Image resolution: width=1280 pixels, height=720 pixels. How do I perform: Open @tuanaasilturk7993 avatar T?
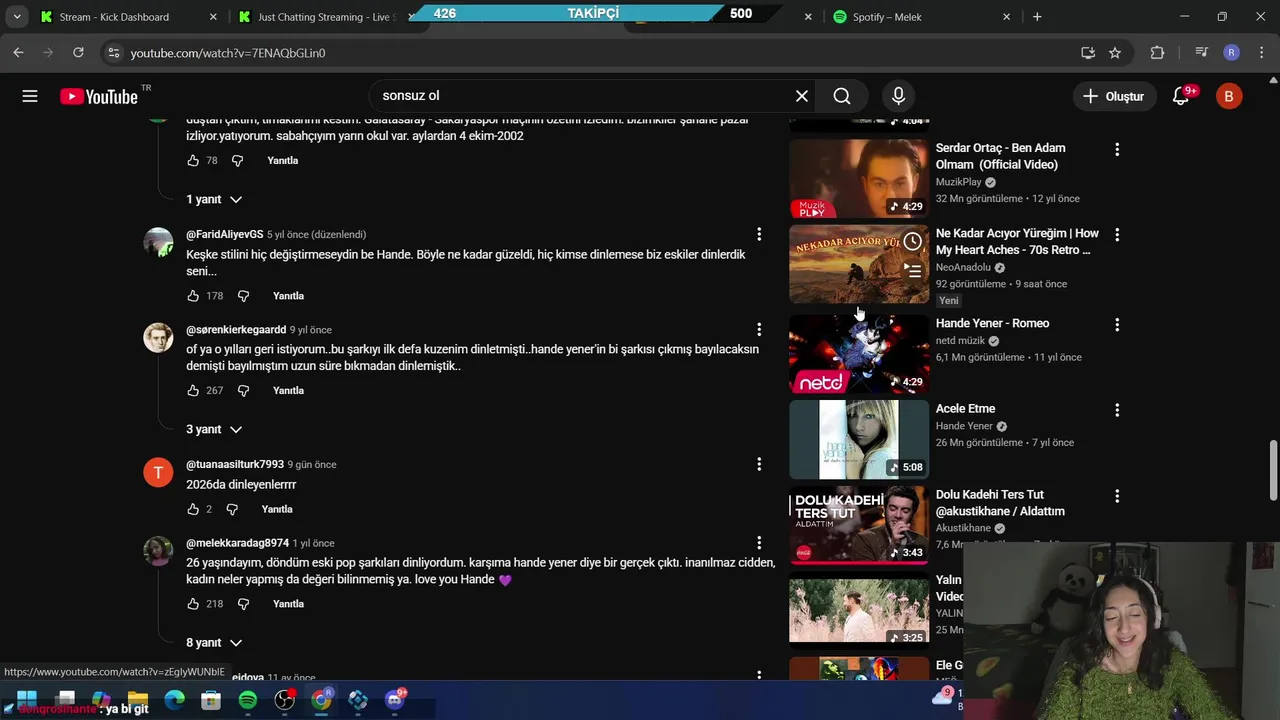coord(158,473)
